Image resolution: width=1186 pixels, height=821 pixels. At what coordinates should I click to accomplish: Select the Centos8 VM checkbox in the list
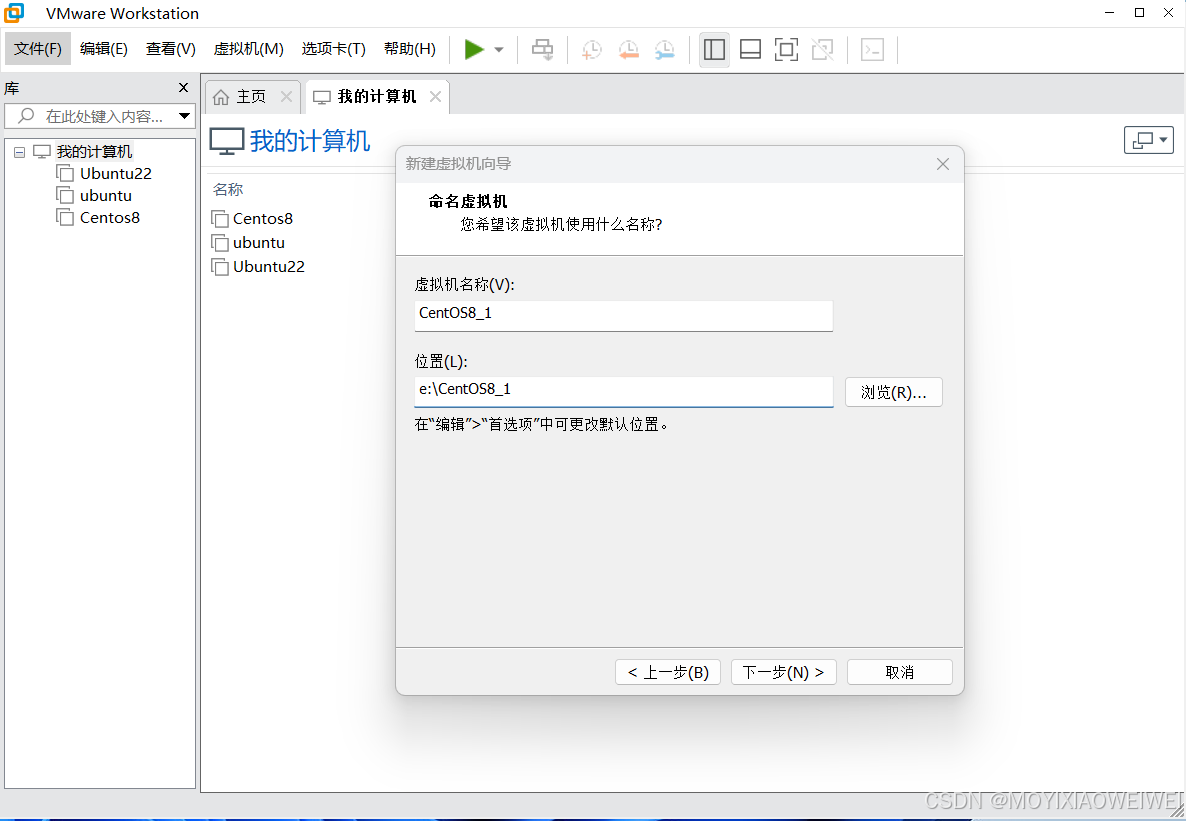[221, 218]
